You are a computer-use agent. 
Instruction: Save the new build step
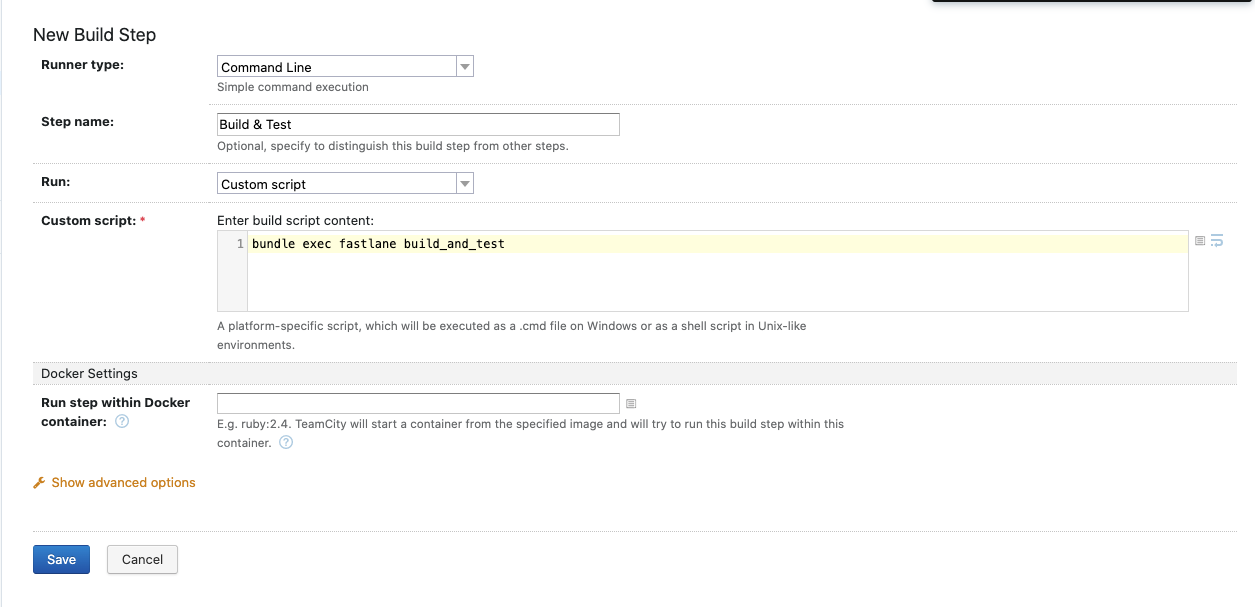pos(61,560)
